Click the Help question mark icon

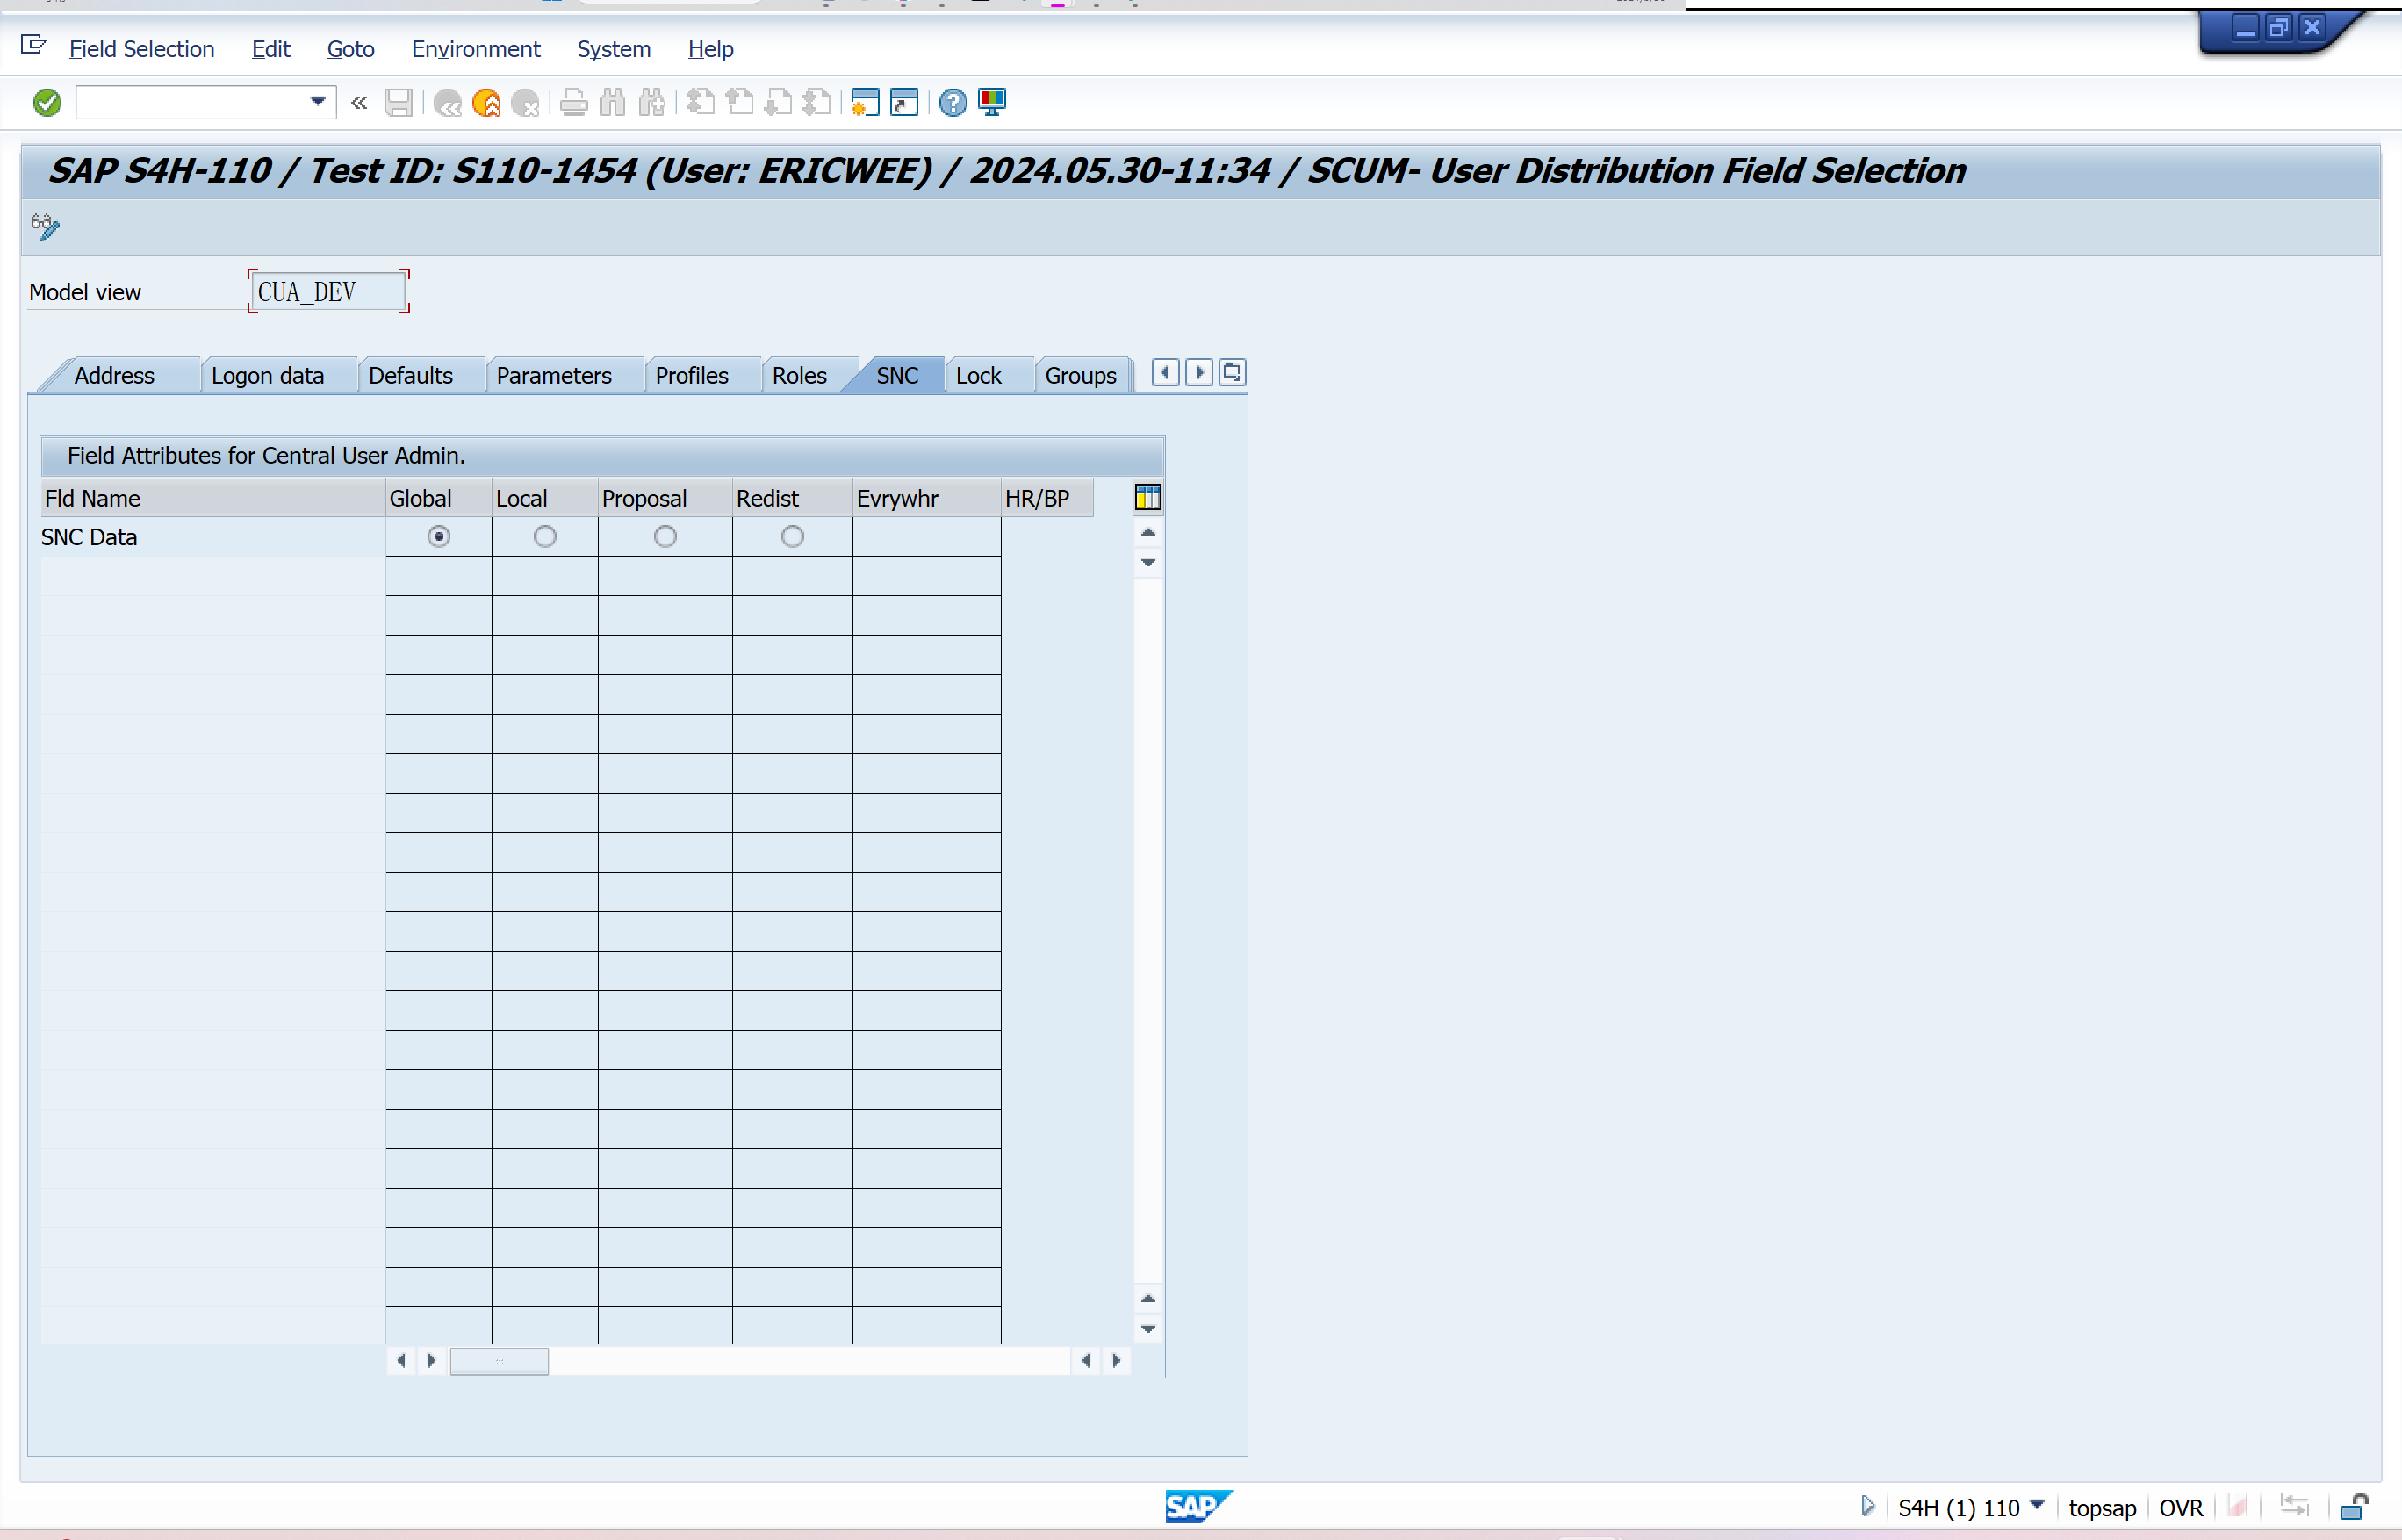953,102
